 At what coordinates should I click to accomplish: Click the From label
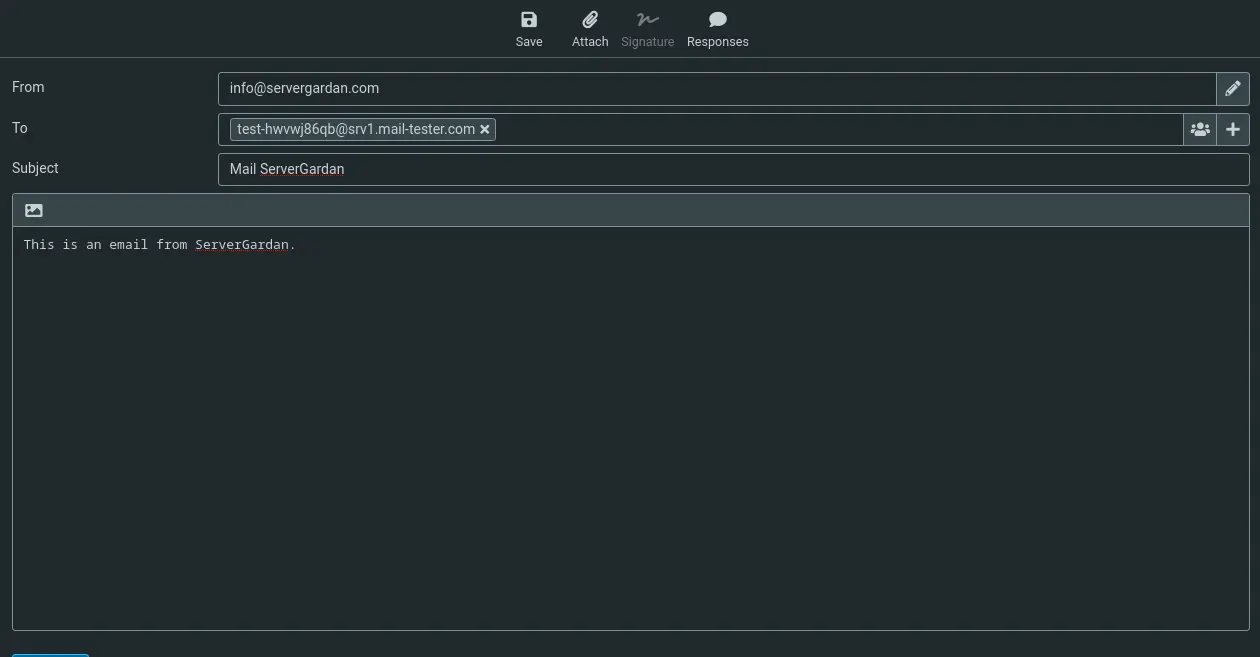[x=28, y=87]
